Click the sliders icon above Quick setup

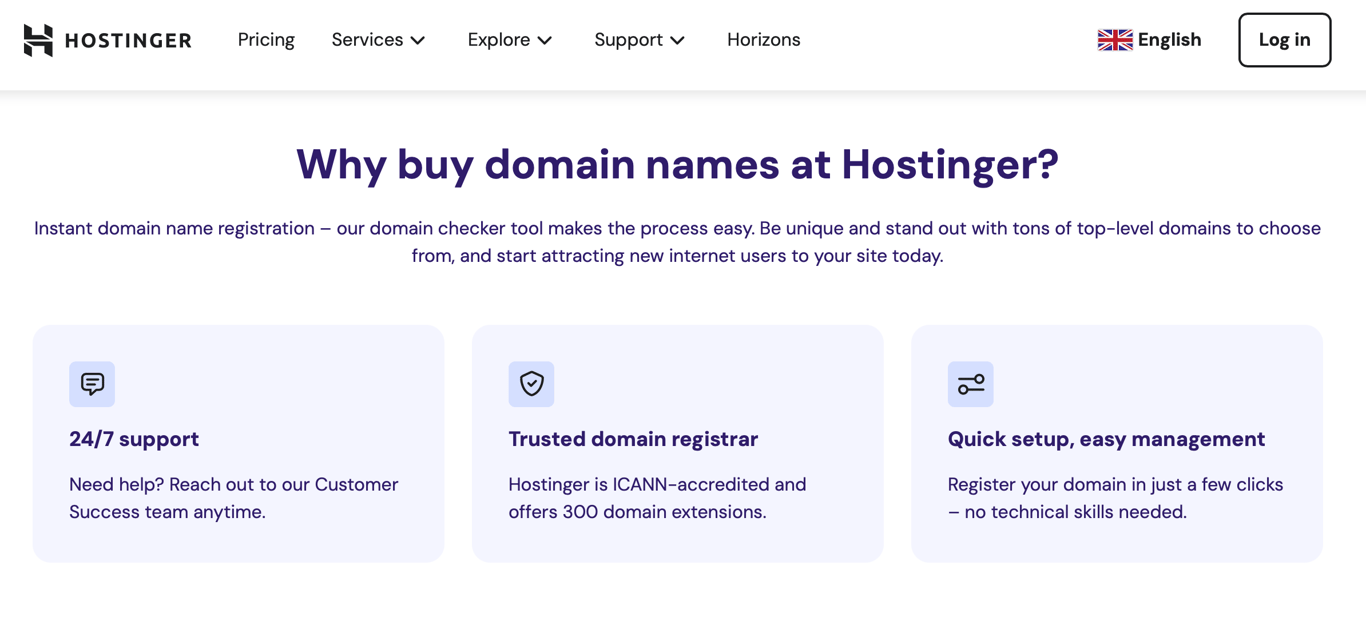click(970, 384)
